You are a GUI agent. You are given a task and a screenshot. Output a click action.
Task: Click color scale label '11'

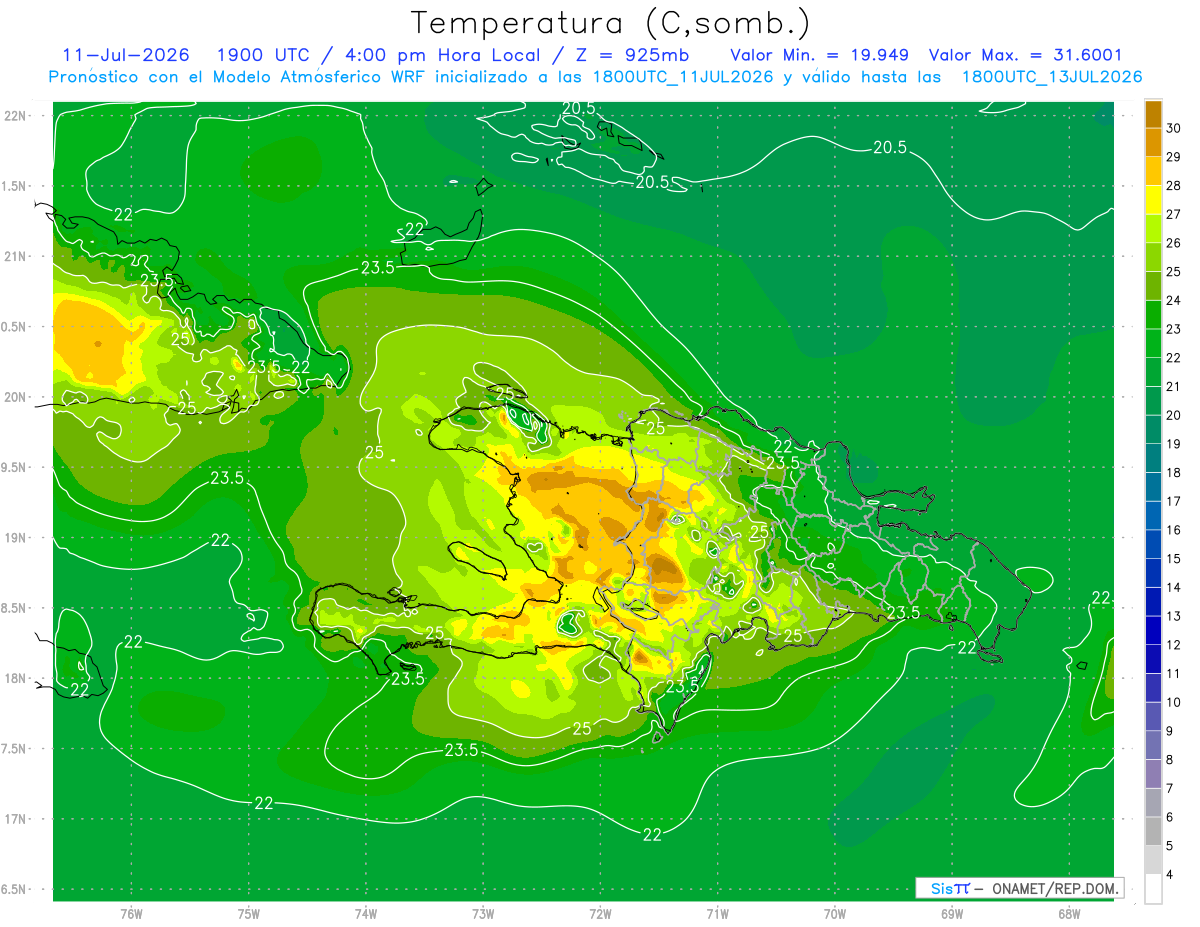[1175, 673]
